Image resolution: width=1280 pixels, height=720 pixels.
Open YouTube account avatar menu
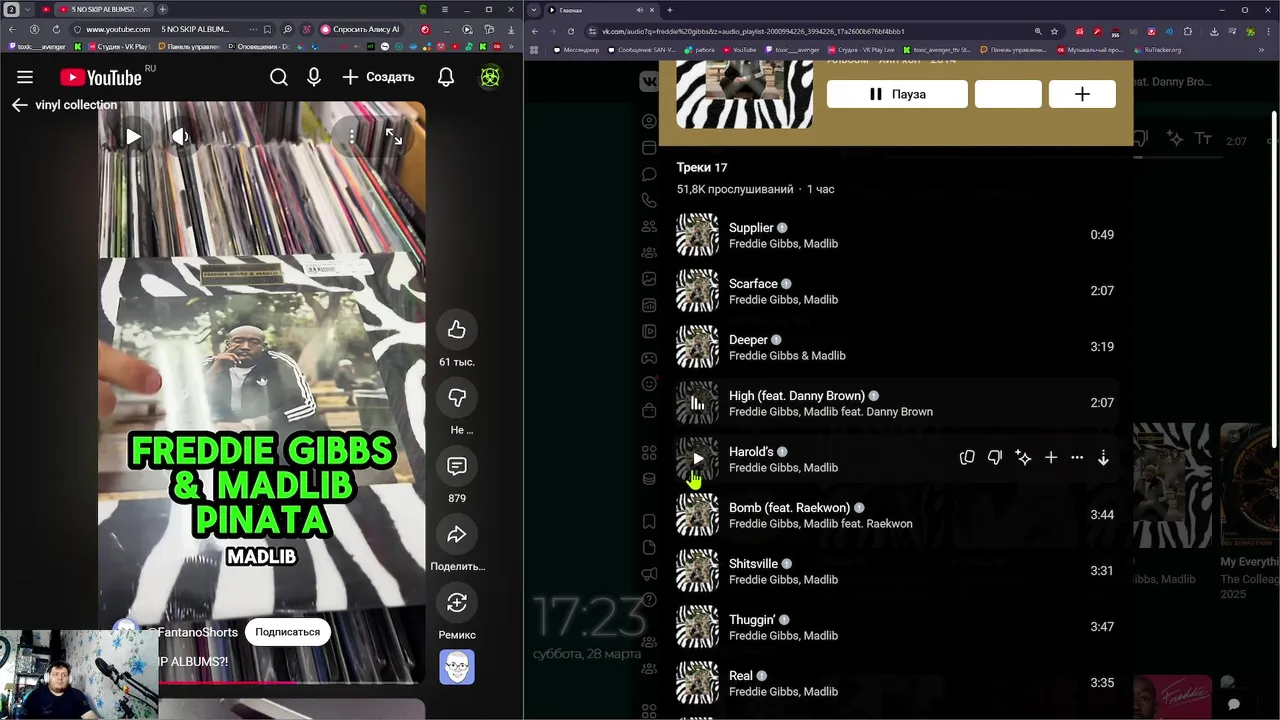[490, 77]
